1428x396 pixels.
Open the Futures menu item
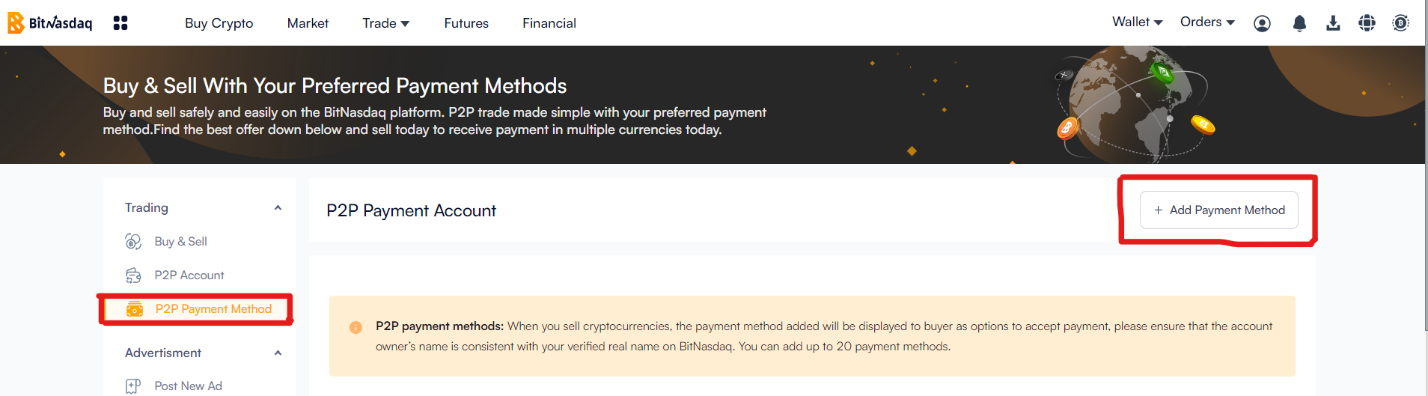coord(466,23)
